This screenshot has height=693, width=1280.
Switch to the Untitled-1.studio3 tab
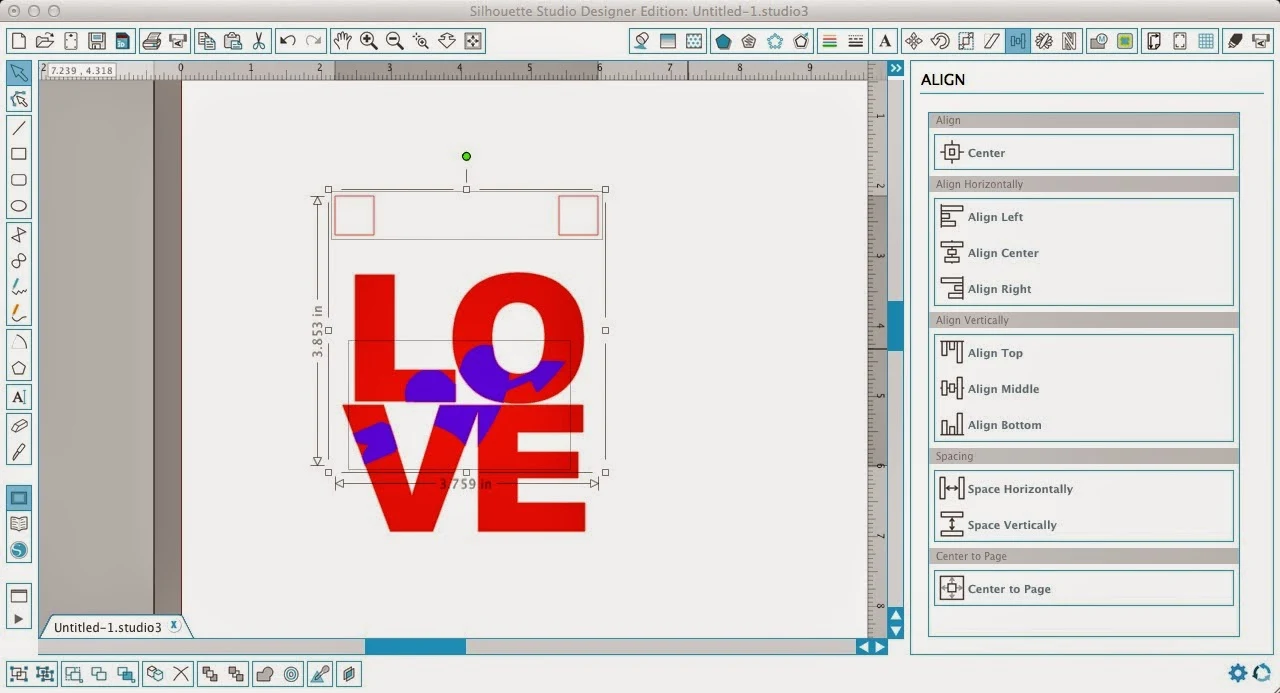(x=110, y=626)
